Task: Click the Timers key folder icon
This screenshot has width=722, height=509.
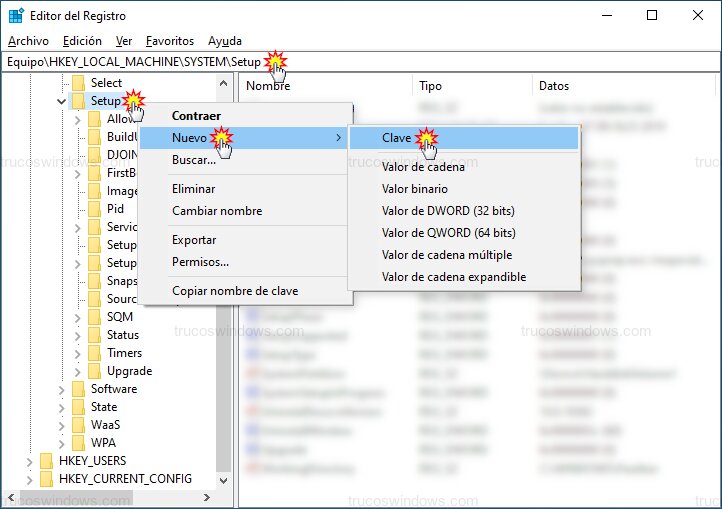Action: click(x=94, y=353)
